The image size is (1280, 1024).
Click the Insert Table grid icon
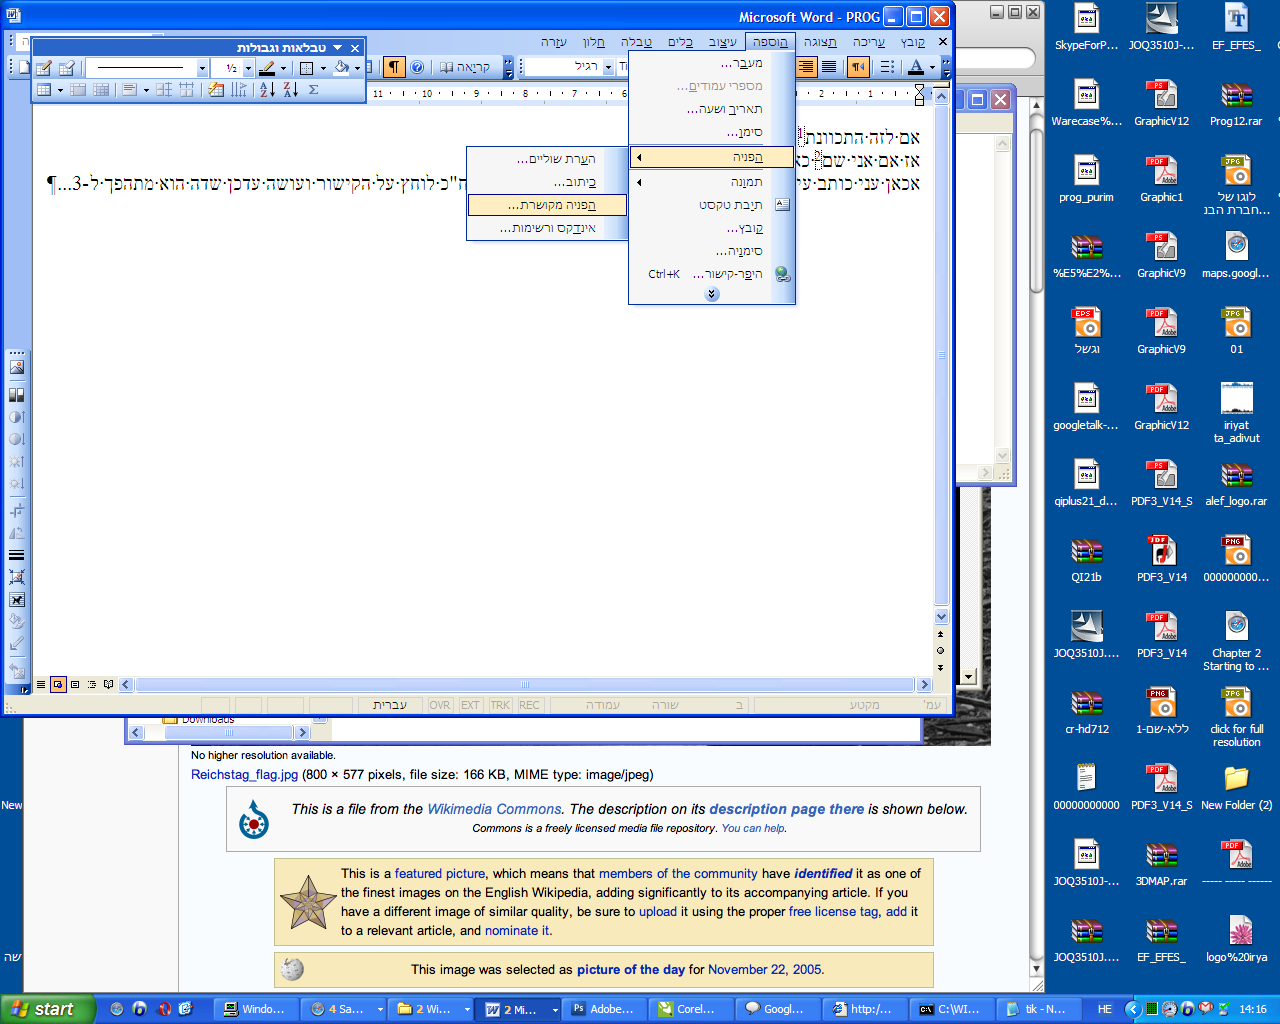coord(44,90)
